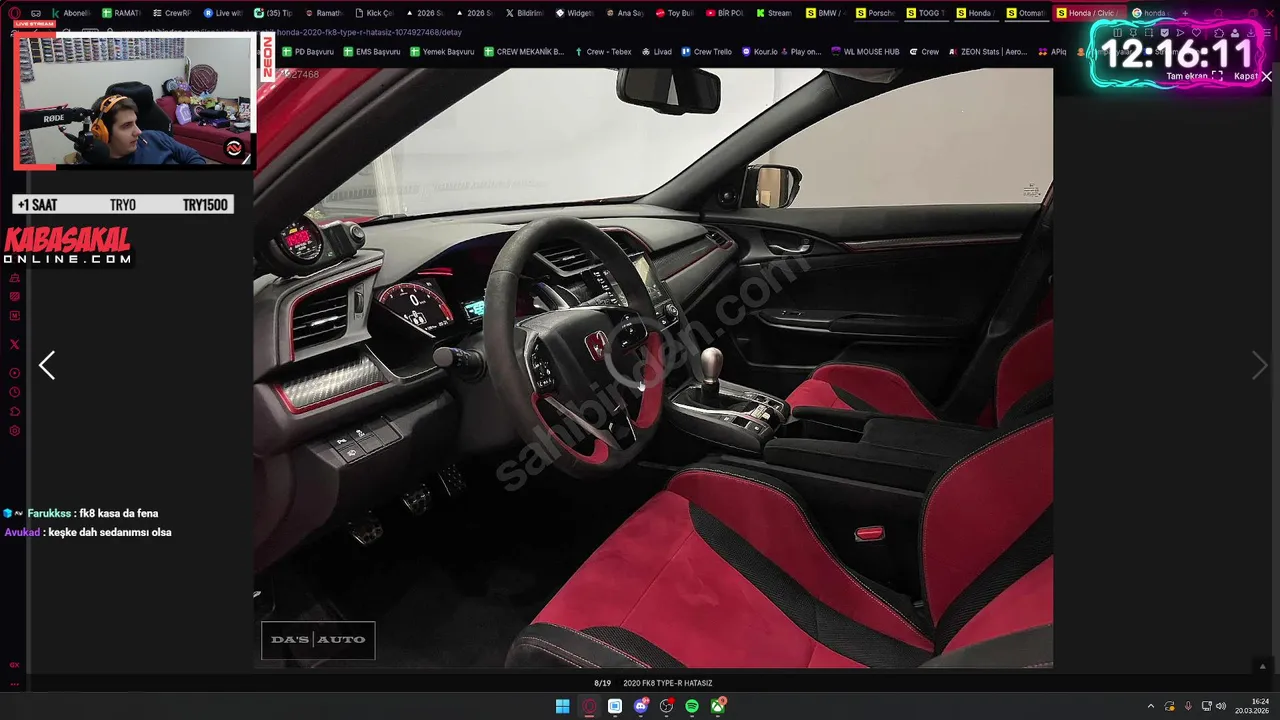Open Opera GX in taskbar

point(589,706)
